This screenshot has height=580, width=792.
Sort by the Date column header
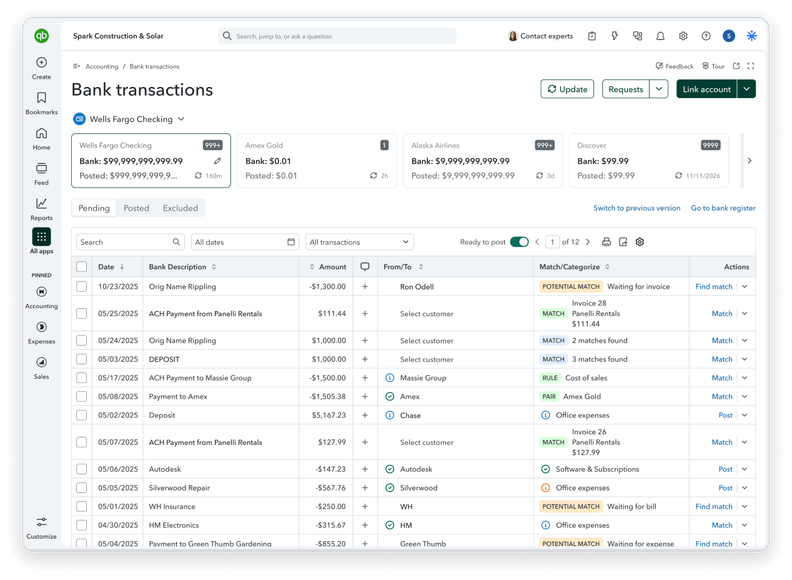(x=111, y=267)
